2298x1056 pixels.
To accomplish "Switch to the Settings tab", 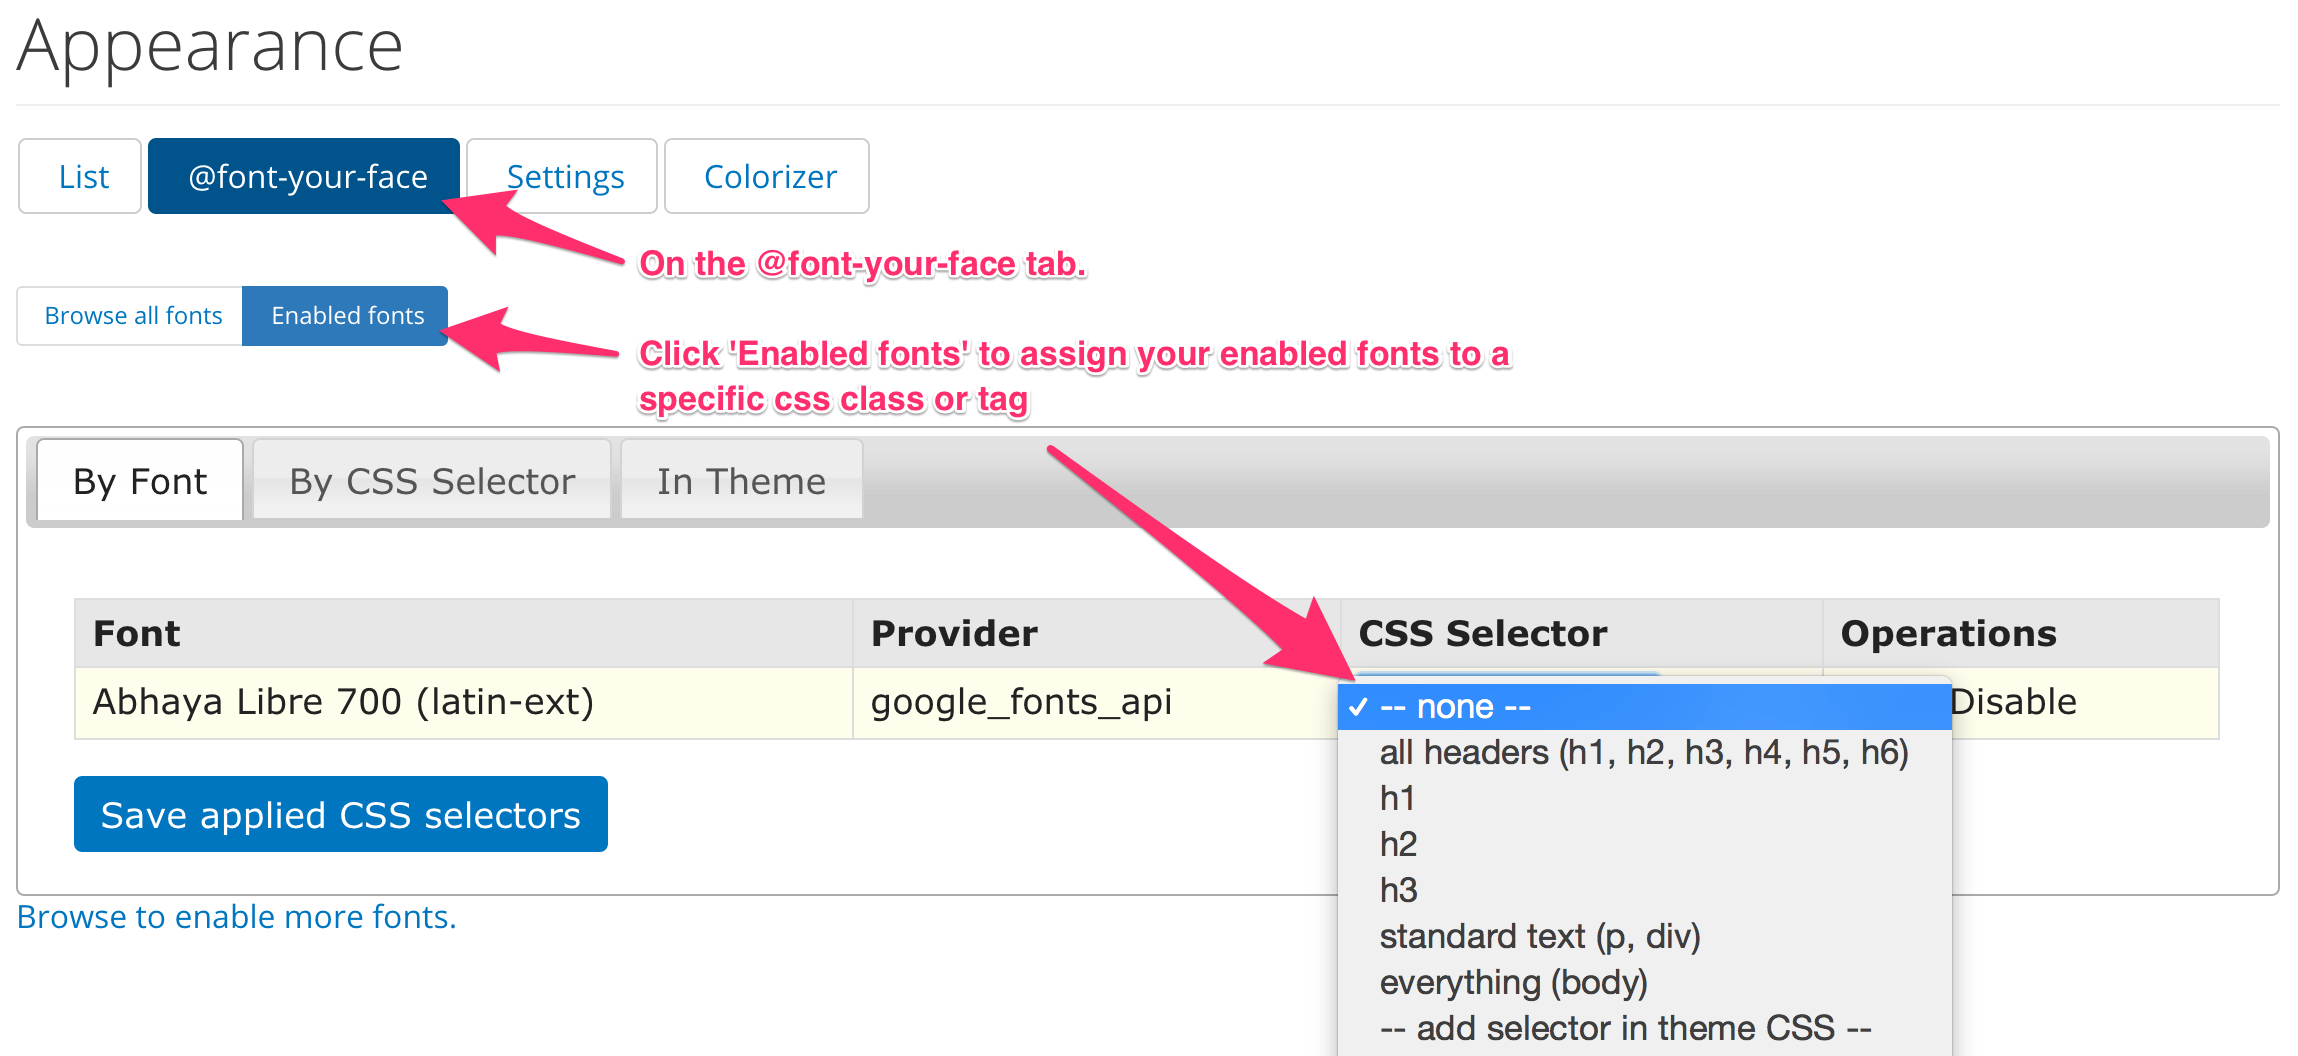I will (563, 176).
